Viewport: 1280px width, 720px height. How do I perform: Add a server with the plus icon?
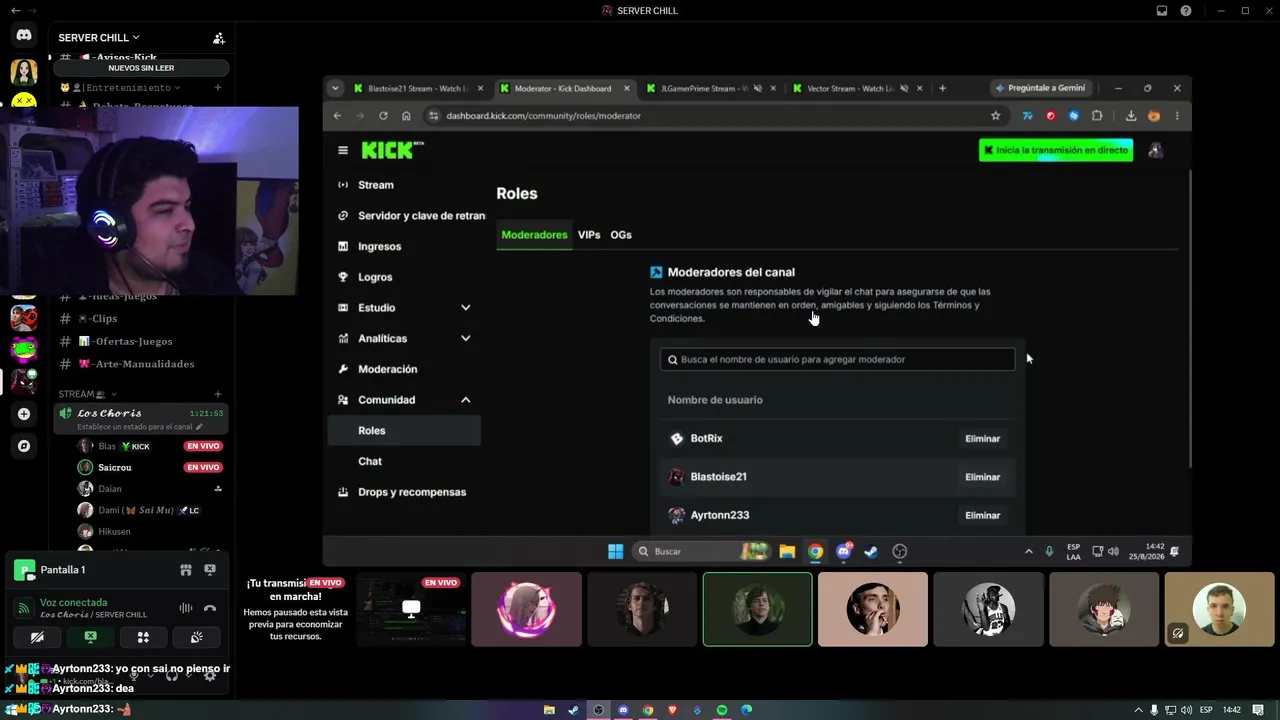pos(24,414)
